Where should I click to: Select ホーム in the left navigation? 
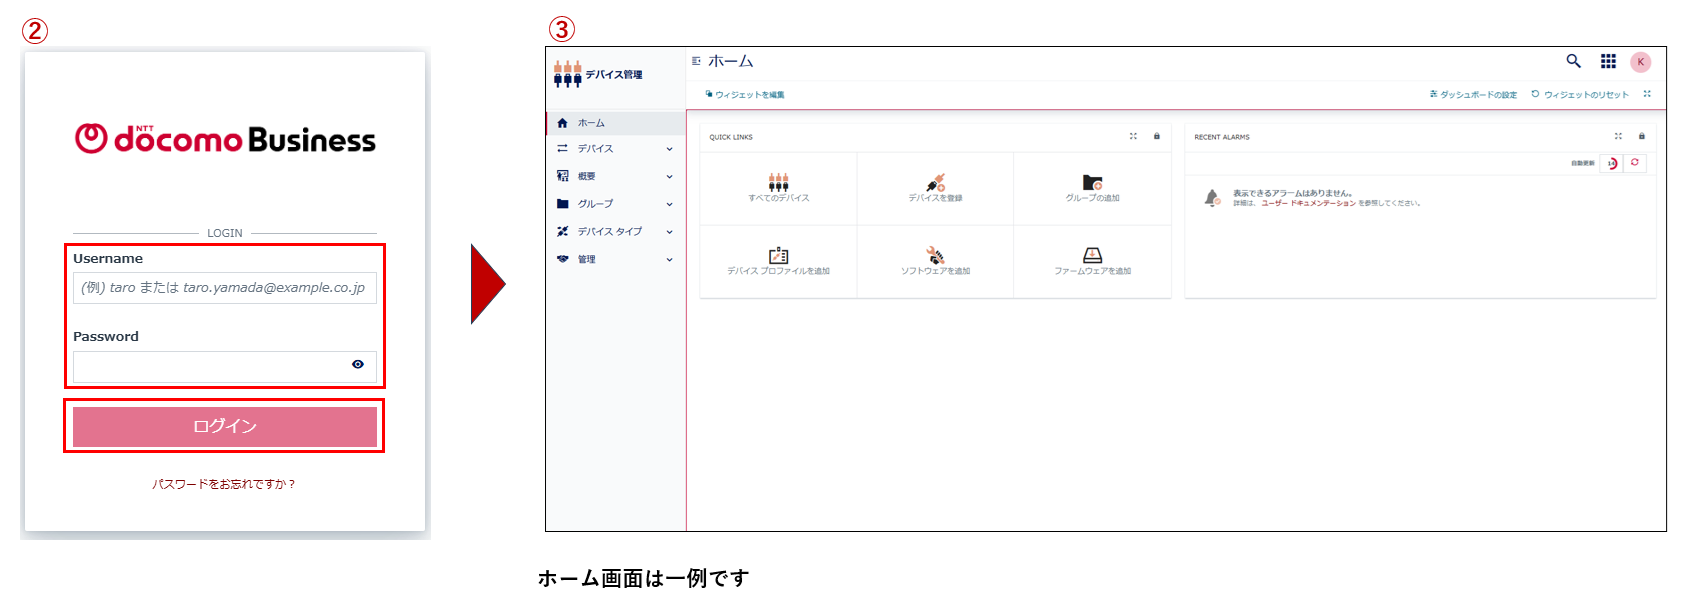tap(592, 123)
